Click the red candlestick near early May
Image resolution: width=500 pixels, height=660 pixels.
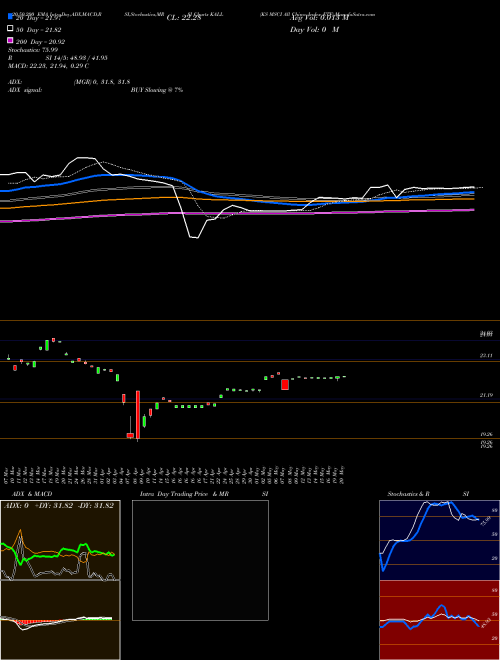coord(285,384)
